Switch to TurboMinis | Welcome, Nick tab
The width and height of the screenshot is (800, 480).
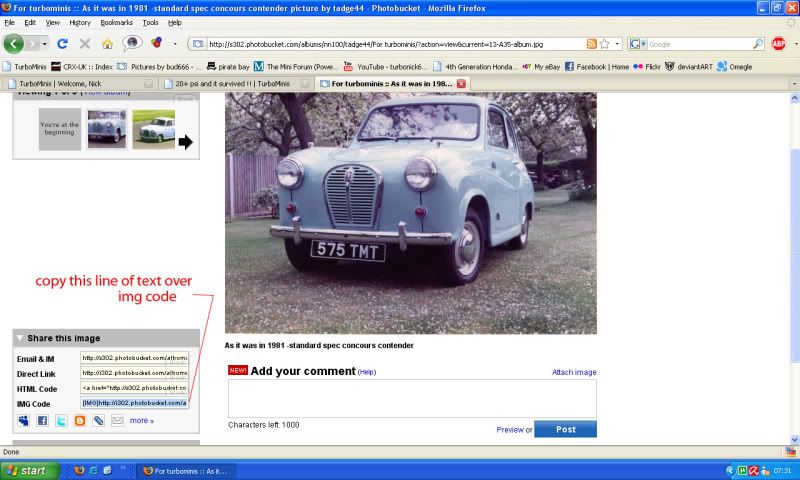[x=79, y=84]
